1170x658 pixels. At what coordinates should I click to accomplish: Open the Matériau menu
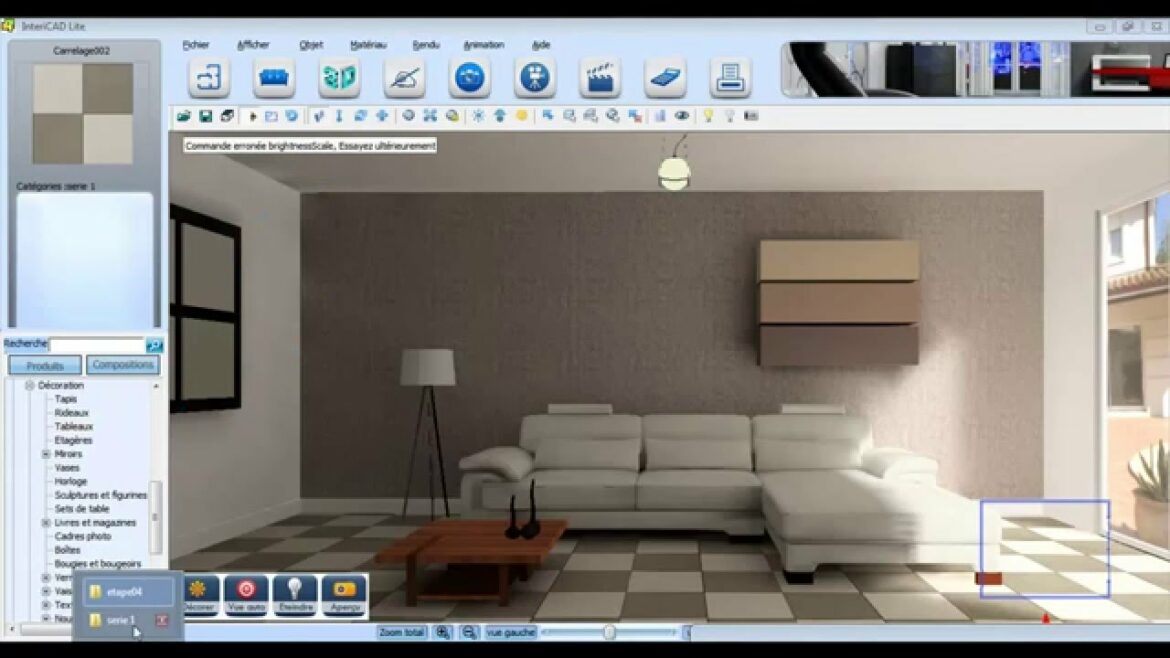tap(370, 44)
